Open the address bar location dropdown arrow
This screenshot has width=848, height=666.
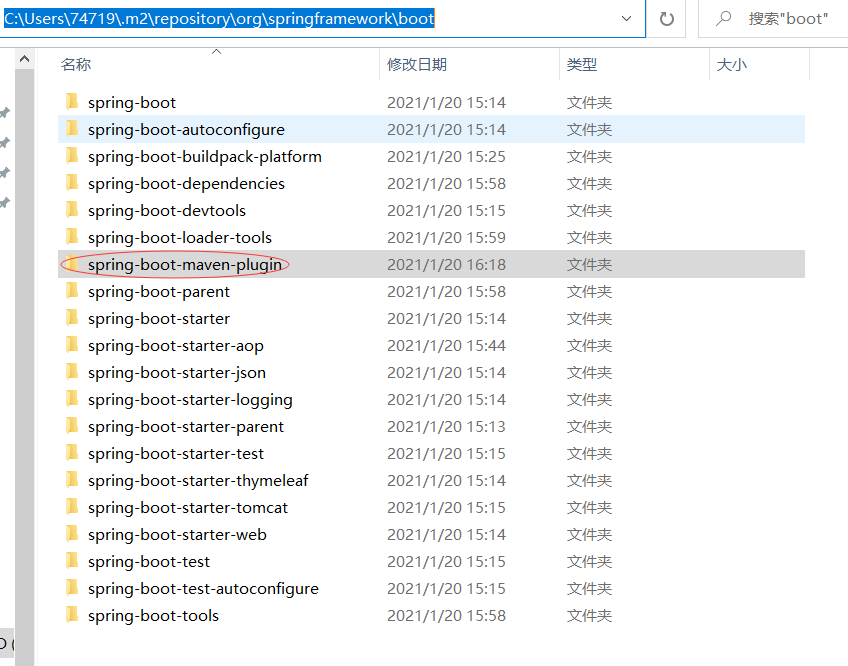627,18
